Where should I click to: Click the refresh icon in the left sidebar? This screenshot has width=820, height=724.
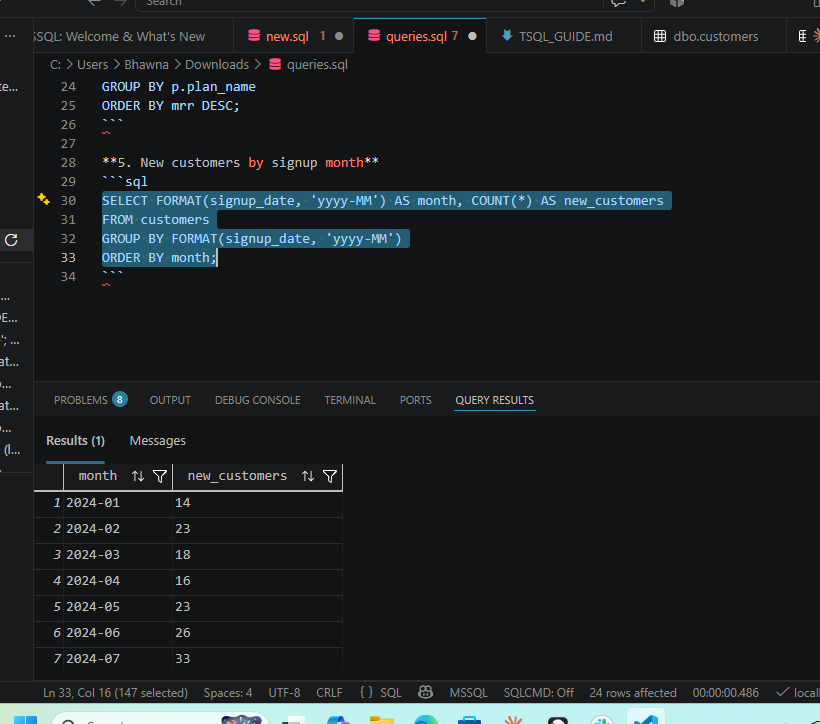12,240
